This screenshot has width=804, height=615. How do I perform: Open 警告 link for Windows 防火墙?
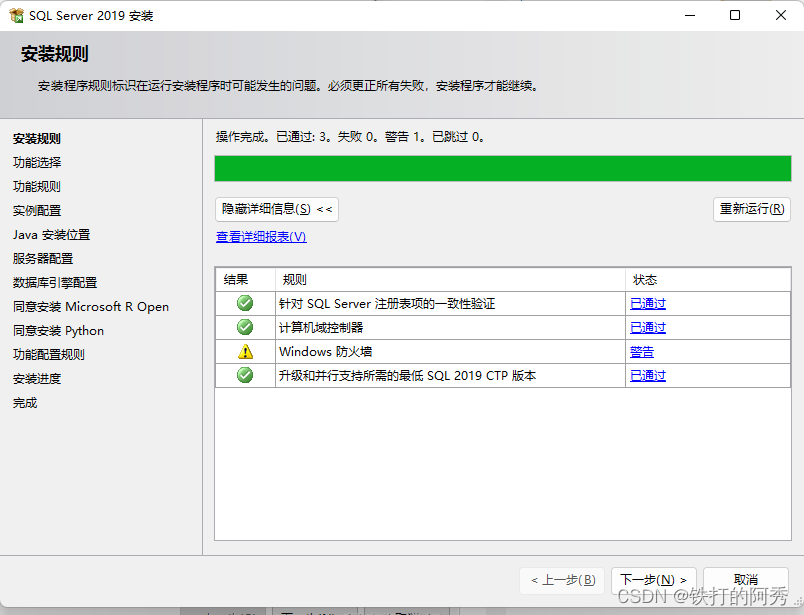pos(642,352)
